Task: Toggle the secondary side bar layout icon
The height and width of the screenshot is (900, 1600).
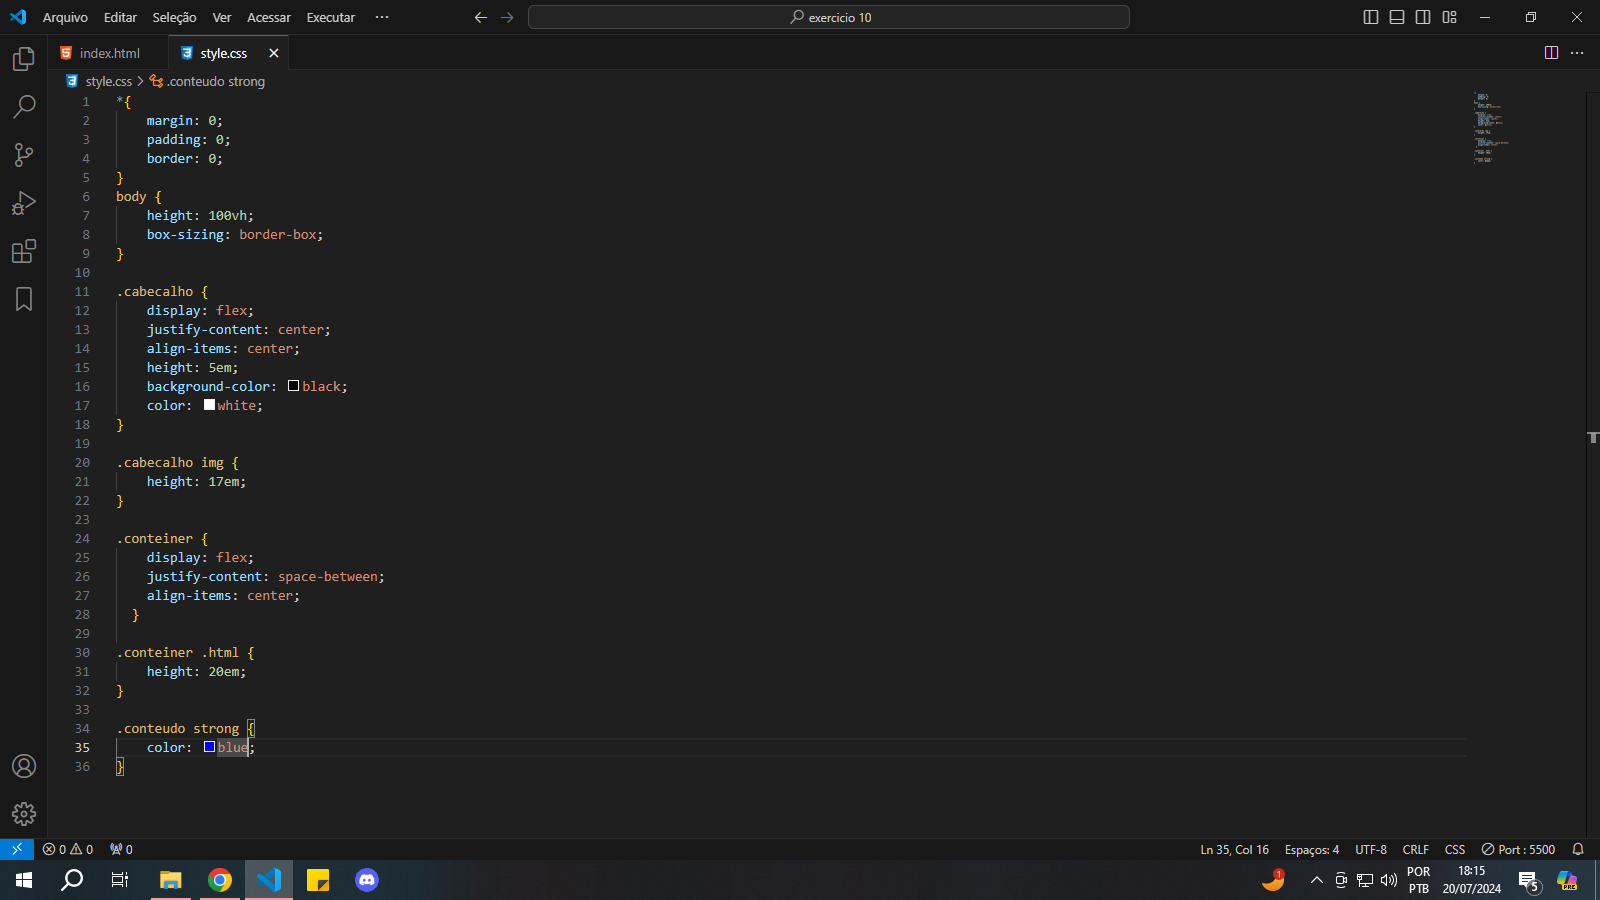Action: point(1423,17)
